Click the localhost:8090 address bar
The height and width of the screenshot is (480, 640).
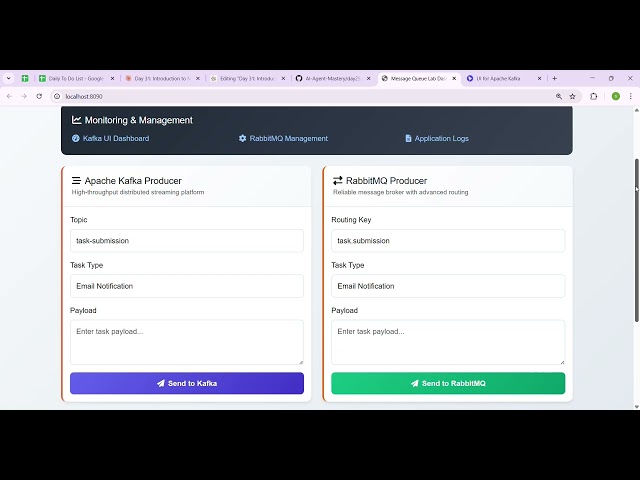pyautogui.click(x=302, y=96)
